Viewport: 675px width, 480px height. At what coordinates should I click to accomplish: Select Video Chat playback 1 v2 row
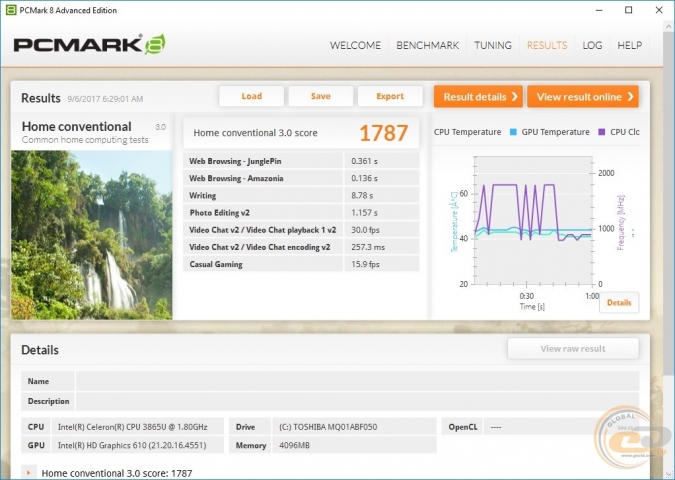tap(301, 230)
